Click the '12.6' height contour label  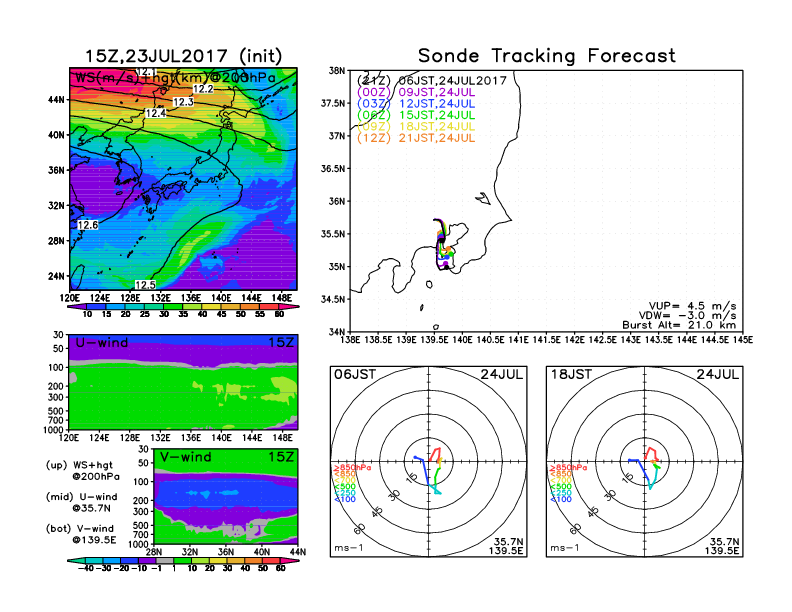(x=88, y=225)
